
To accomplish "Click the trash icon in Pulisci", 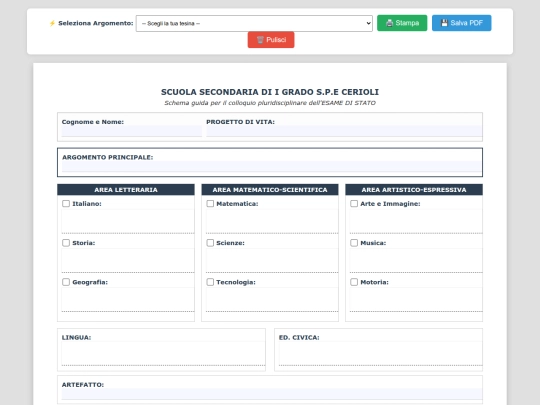I will tap(260, 40).
